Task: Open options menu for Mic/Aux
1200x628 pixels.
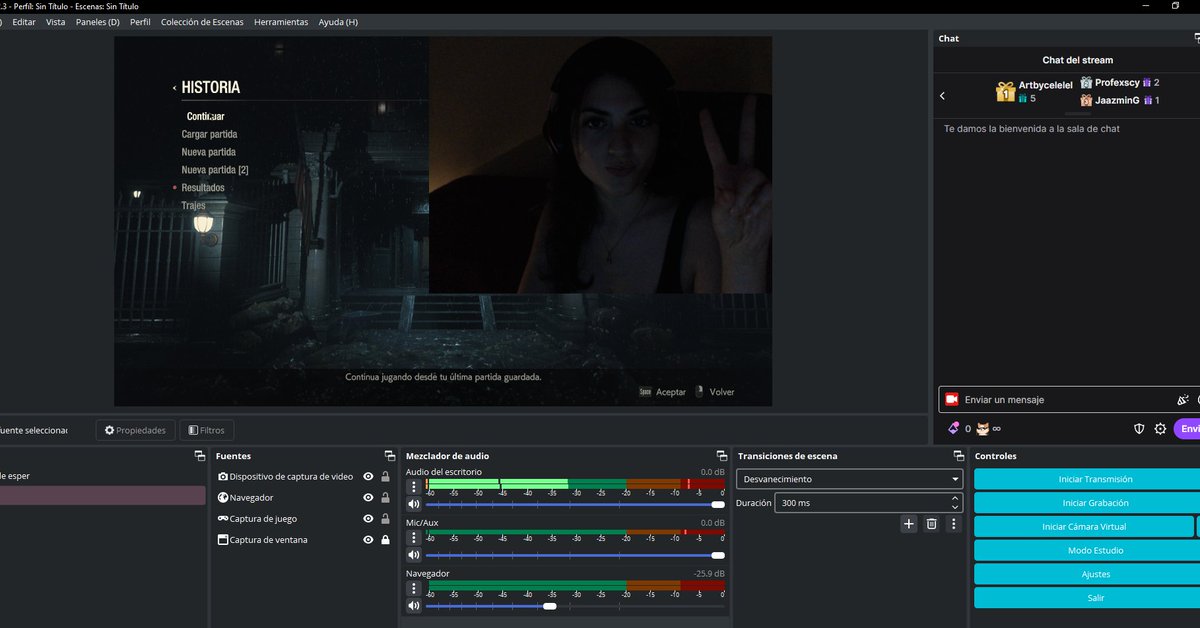Action: (x=414, y=538)
